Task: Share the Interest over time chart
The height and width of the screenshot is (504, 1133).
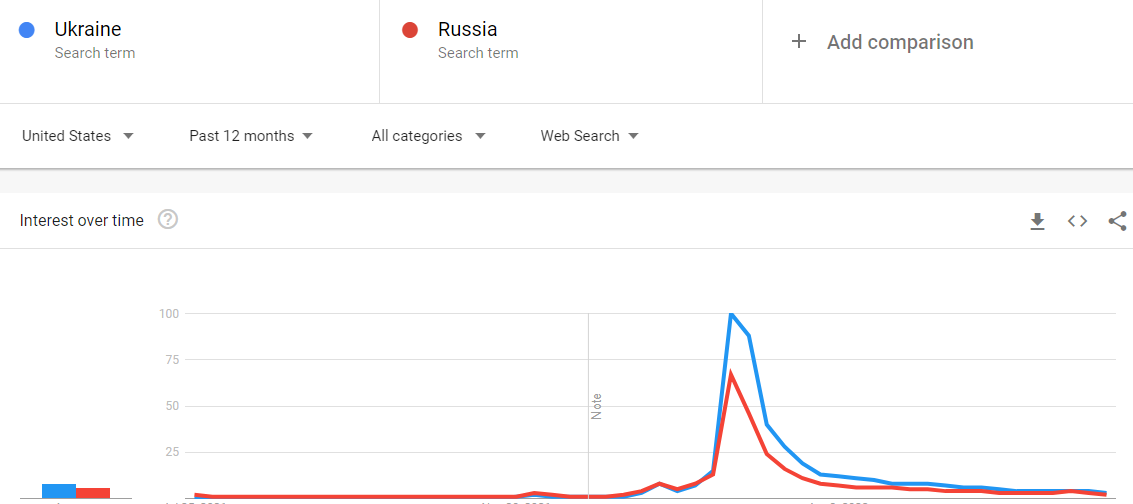Action: point(1117,221)
